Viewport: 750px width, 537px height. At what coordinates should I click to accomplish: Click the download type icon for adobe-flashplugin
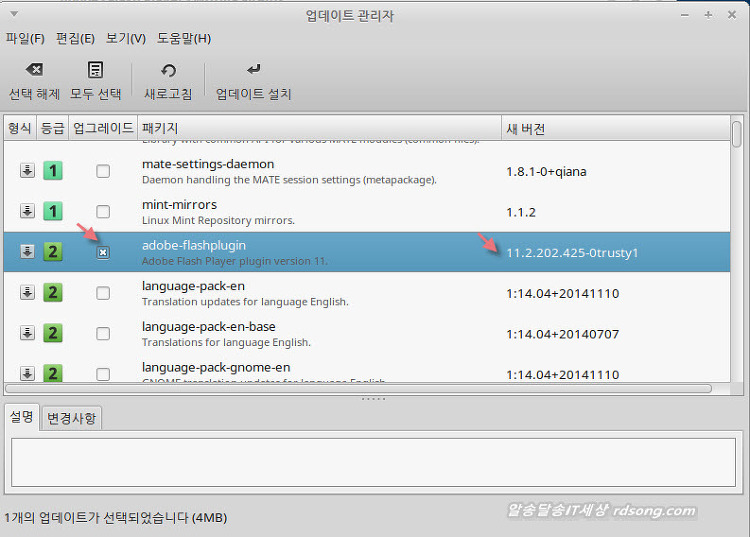point(27,252)
